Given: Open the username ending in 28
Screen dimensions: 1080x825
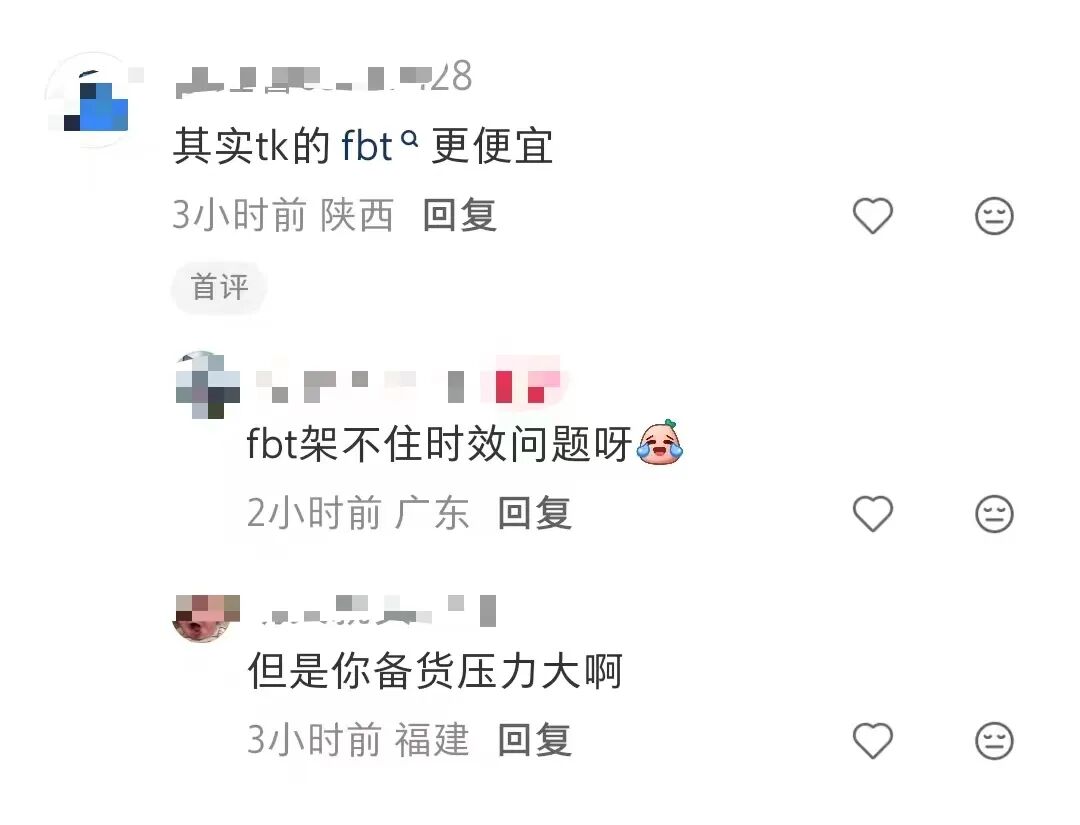Looking at the screenshot, I should (x=324, y=78).
